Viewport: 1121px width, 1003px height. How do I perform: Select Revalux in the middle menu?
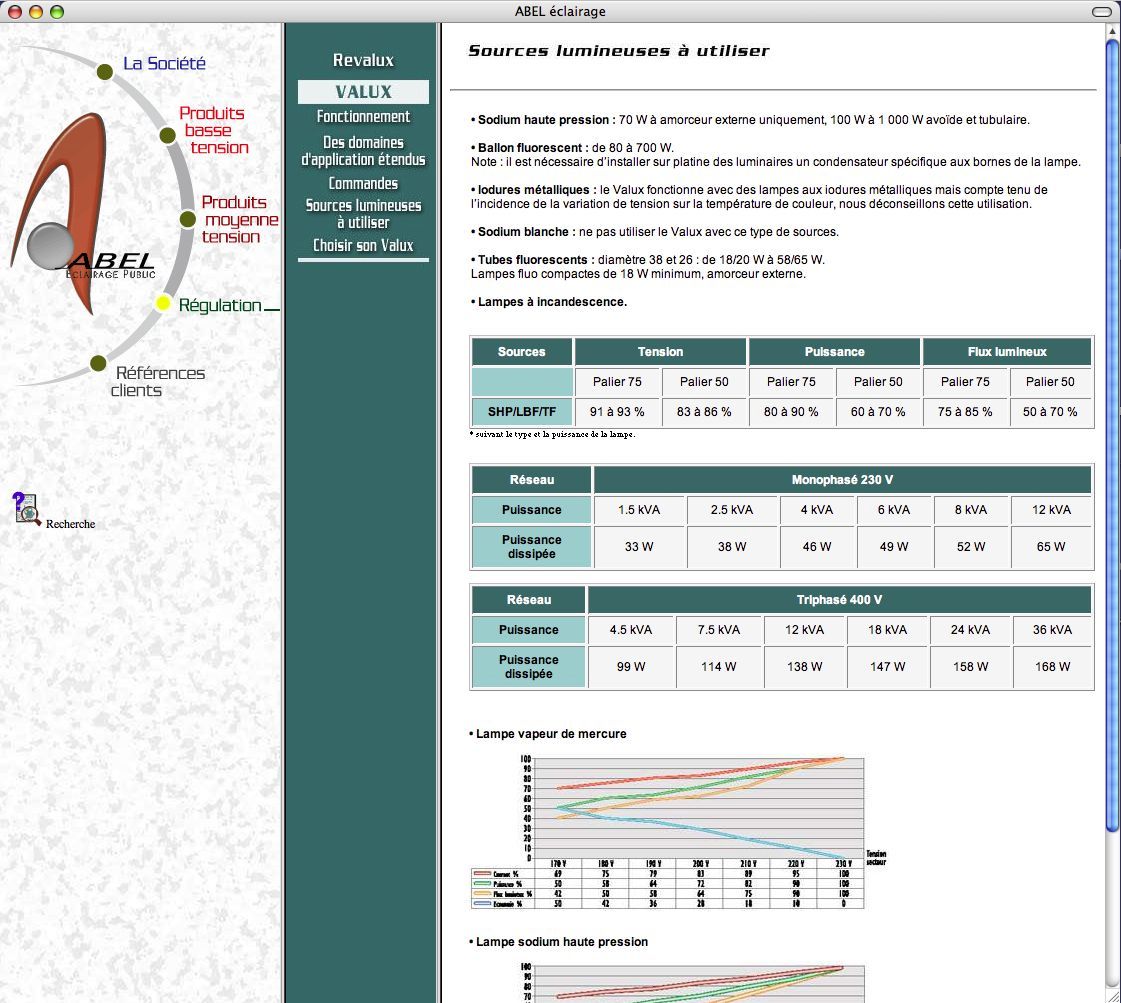[x=363, y=60]
